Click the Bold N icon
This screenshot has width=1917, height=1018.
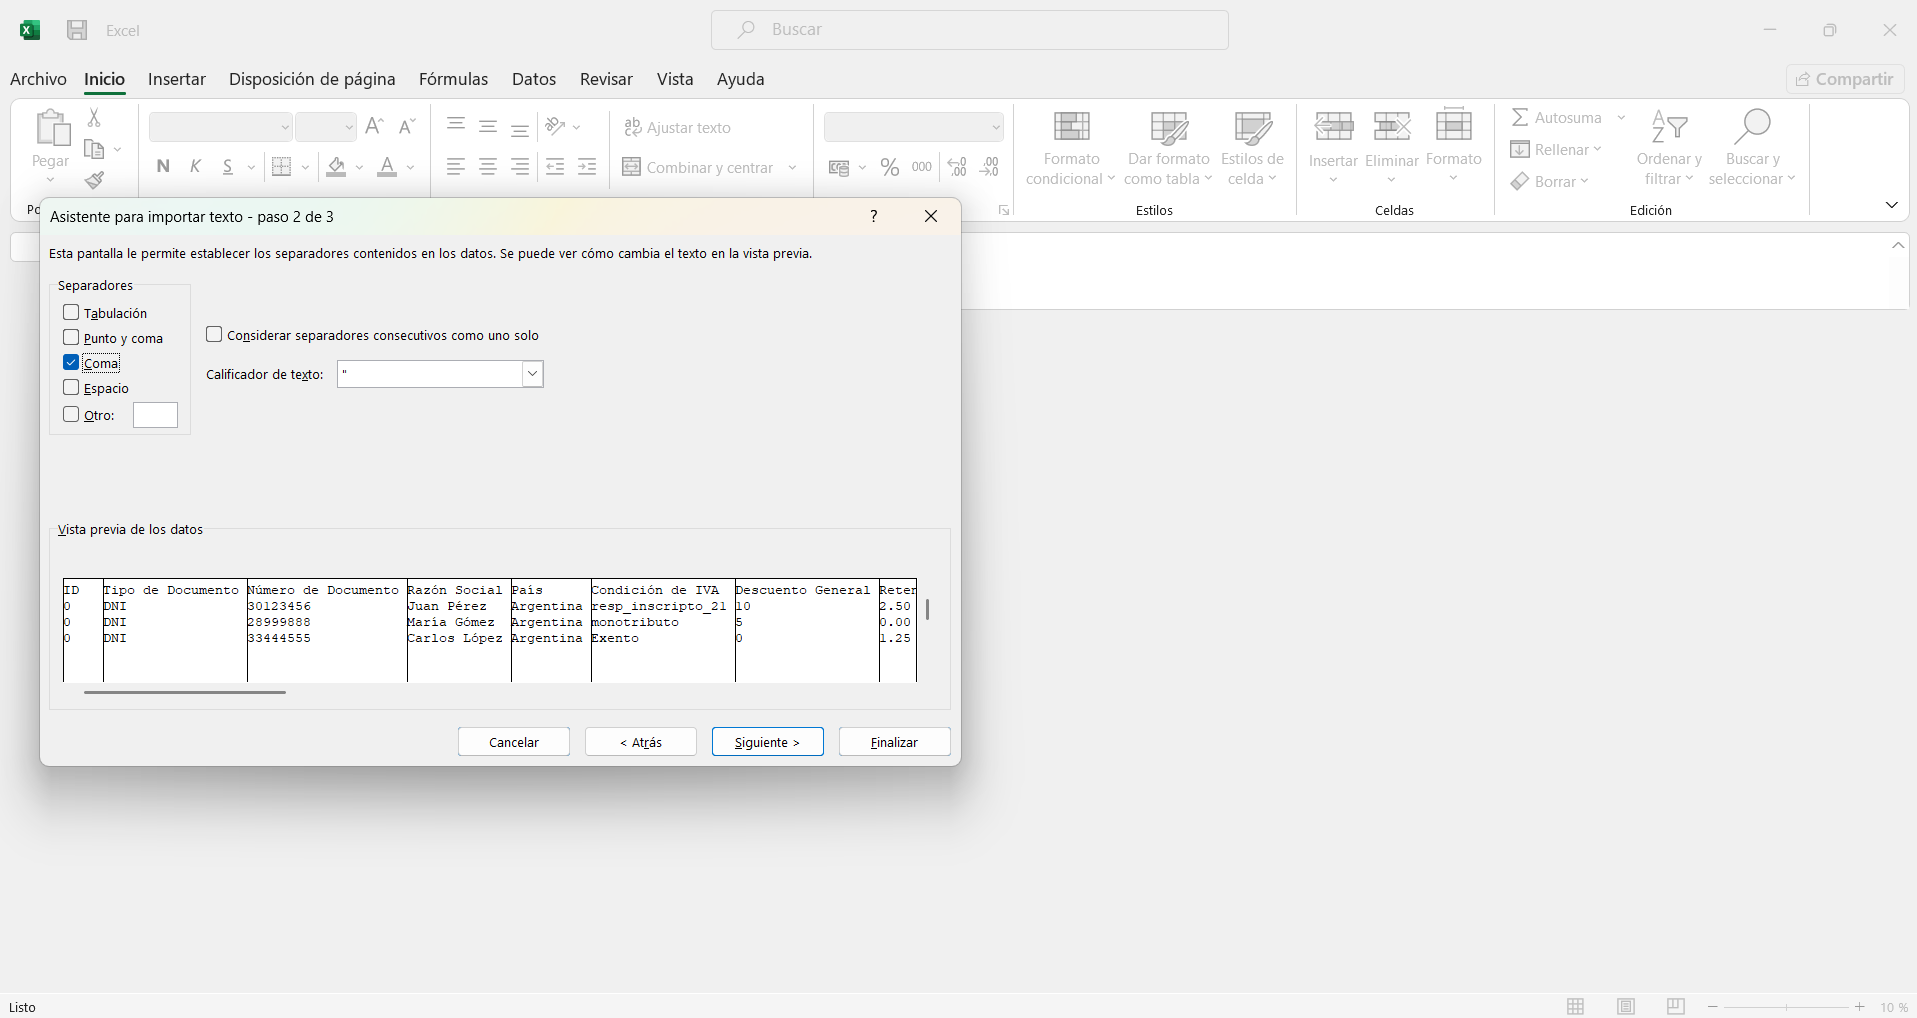point(163,167)
